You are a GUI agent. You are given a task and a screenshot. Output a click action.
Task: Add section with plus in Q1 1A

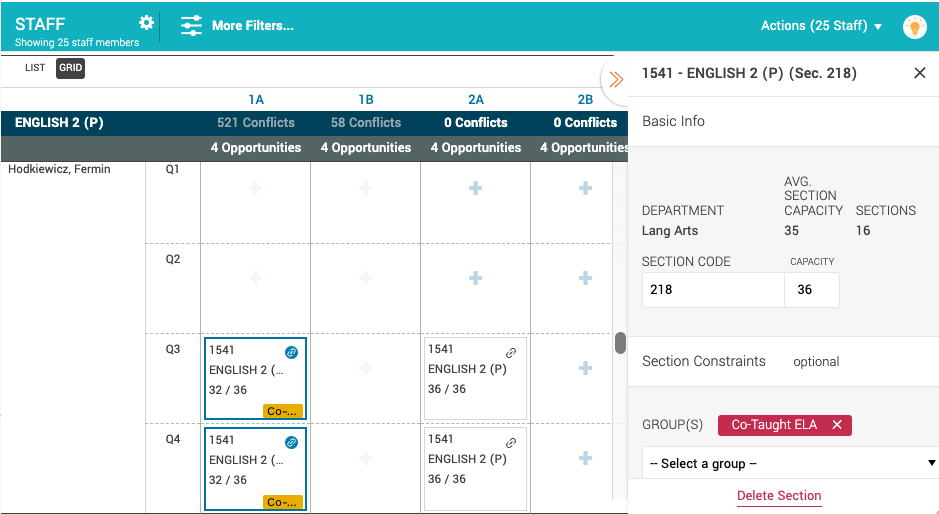click(255, 188)
